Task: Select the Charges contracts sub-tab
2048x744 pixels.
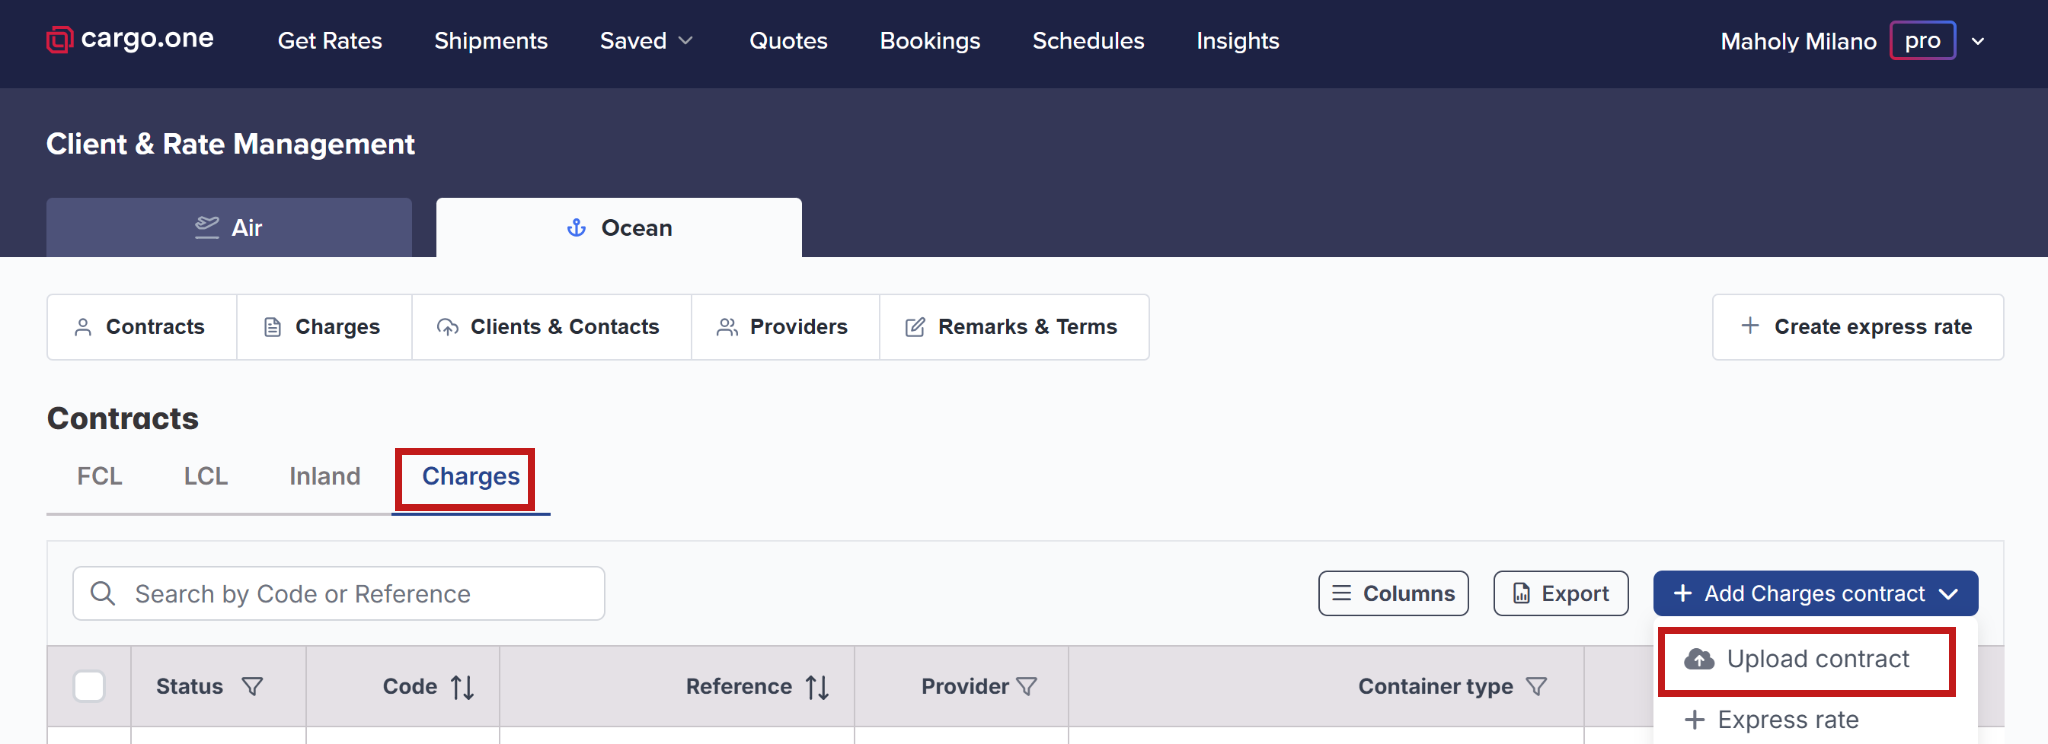Action: [x=470, y=477]
